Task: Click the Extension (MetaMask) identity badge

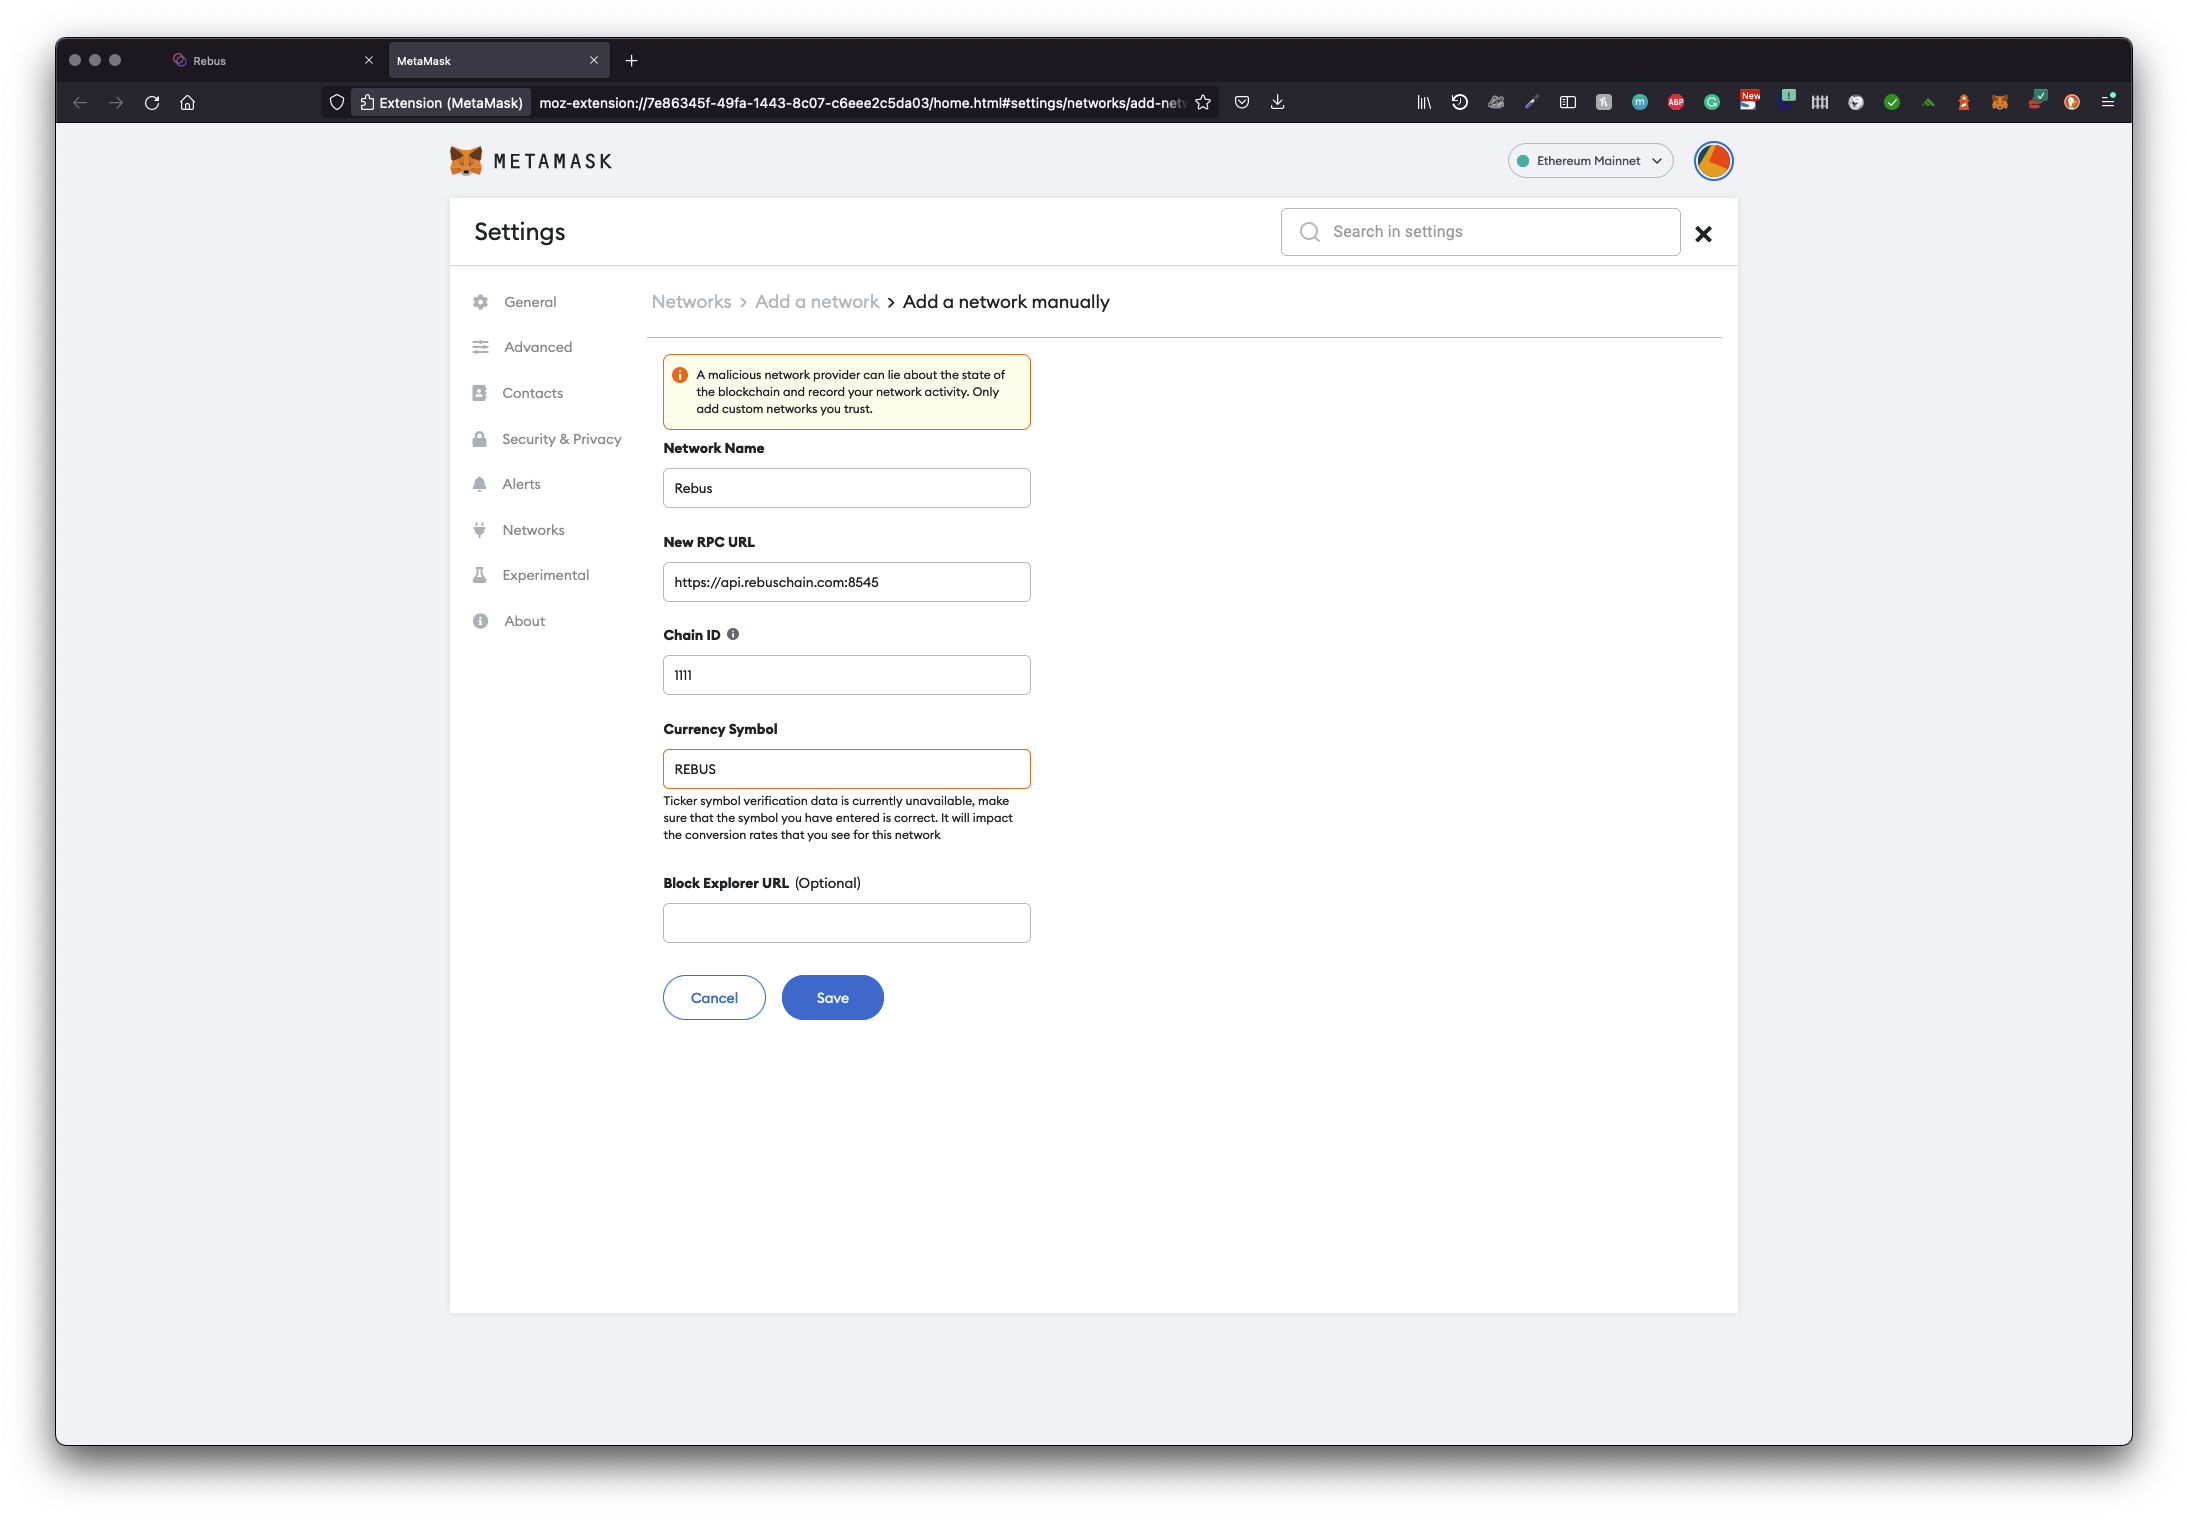Action: click(441, 102)
